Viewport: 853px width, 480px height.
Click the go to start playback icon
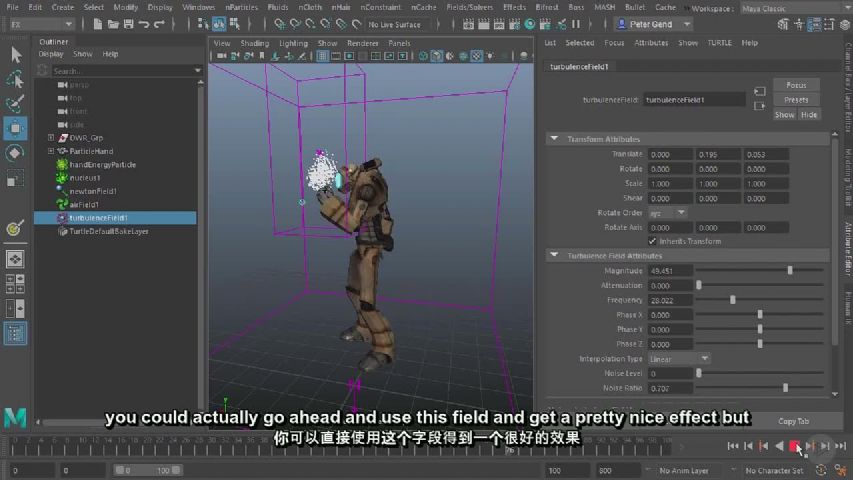[733, 446]
